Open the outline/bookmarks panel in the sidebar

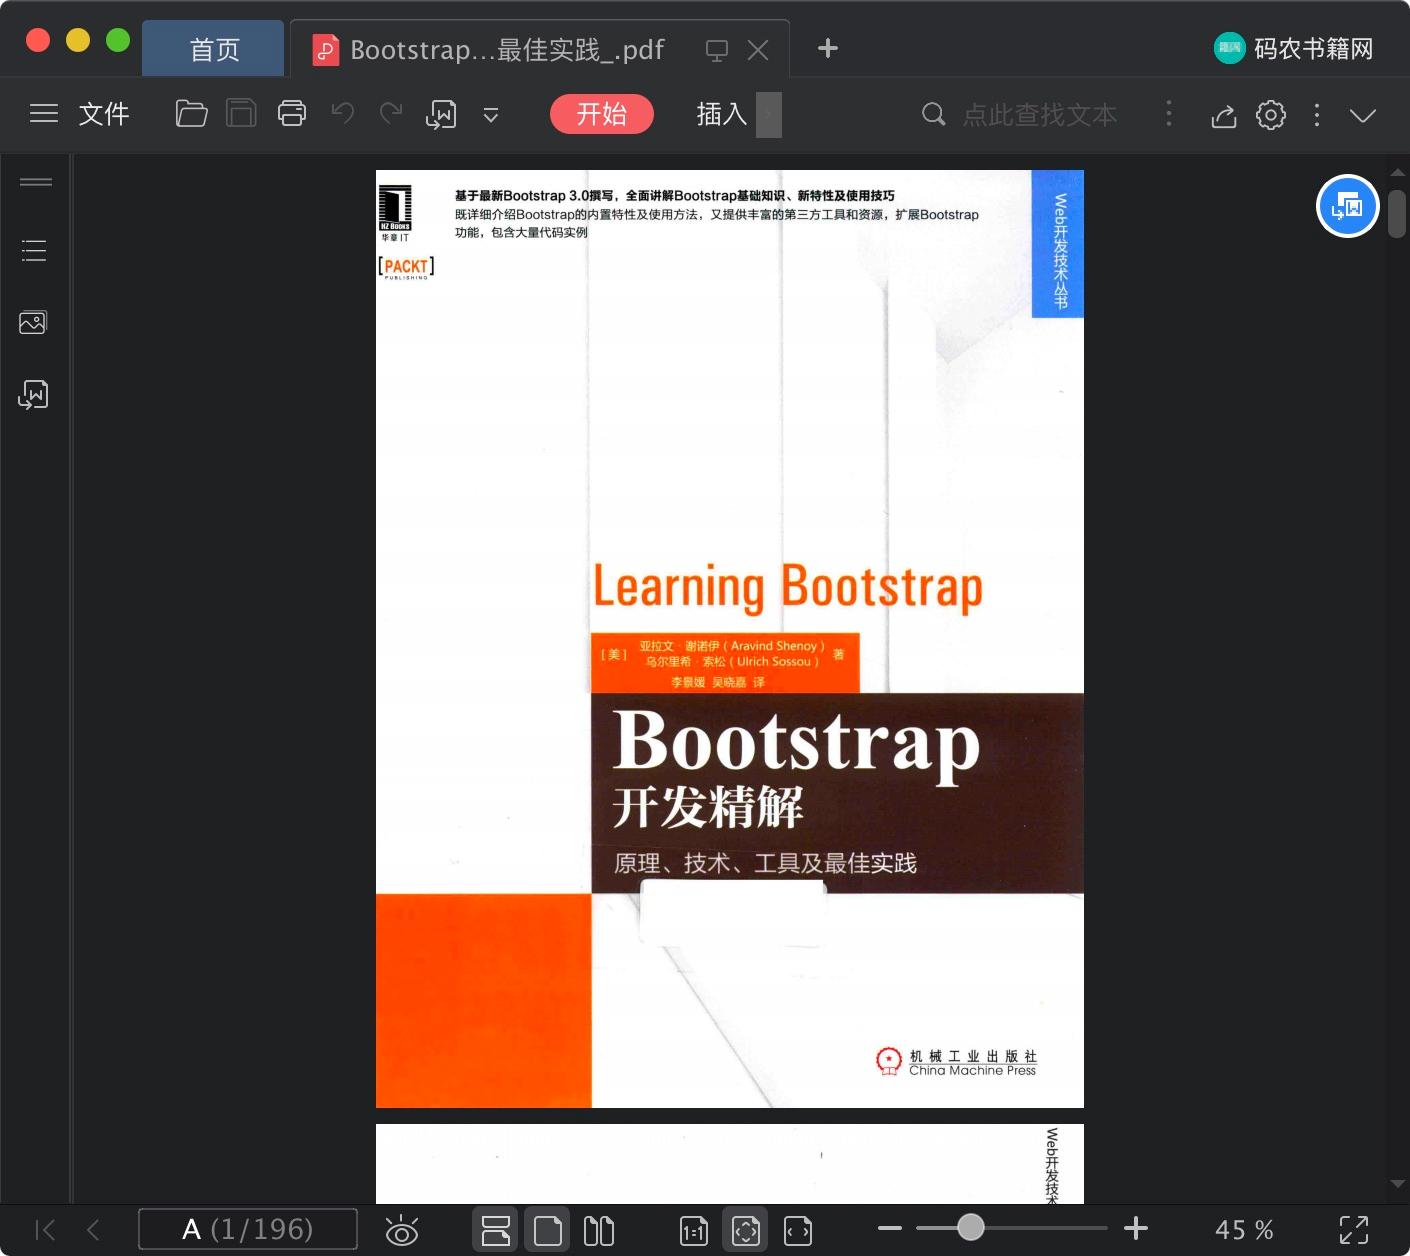34,250
